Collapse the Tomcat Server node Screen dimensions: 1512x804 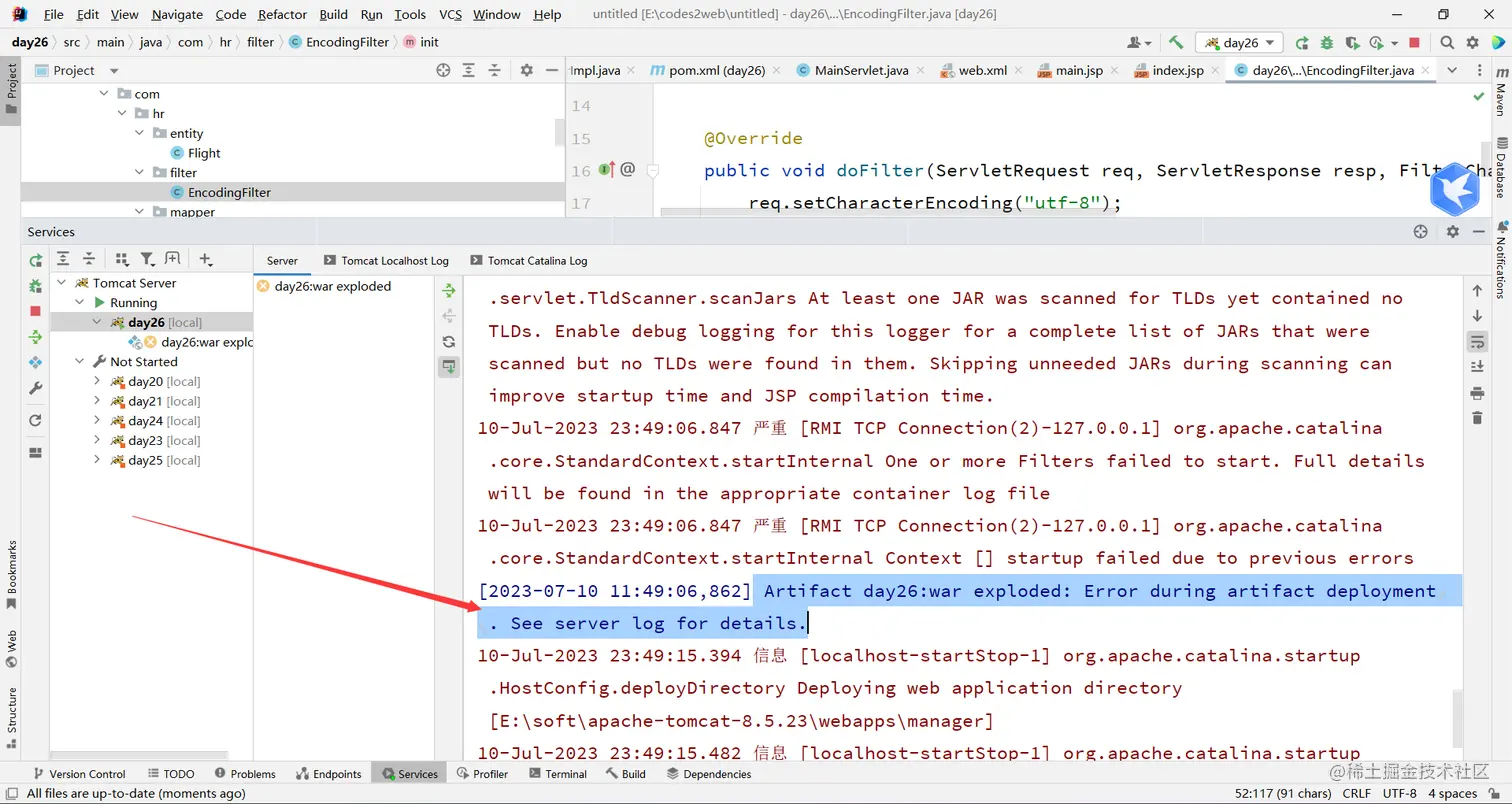point(62,283)
